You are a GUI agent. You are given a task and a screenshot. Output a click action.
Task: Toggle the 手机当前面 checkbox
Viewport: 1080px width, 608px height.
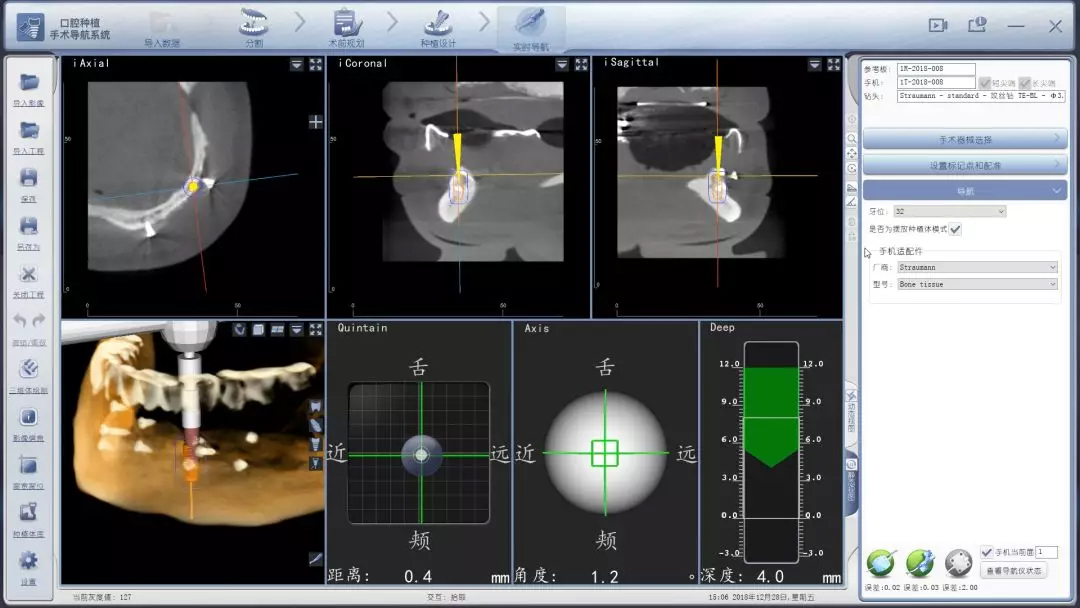coord(987,552)
